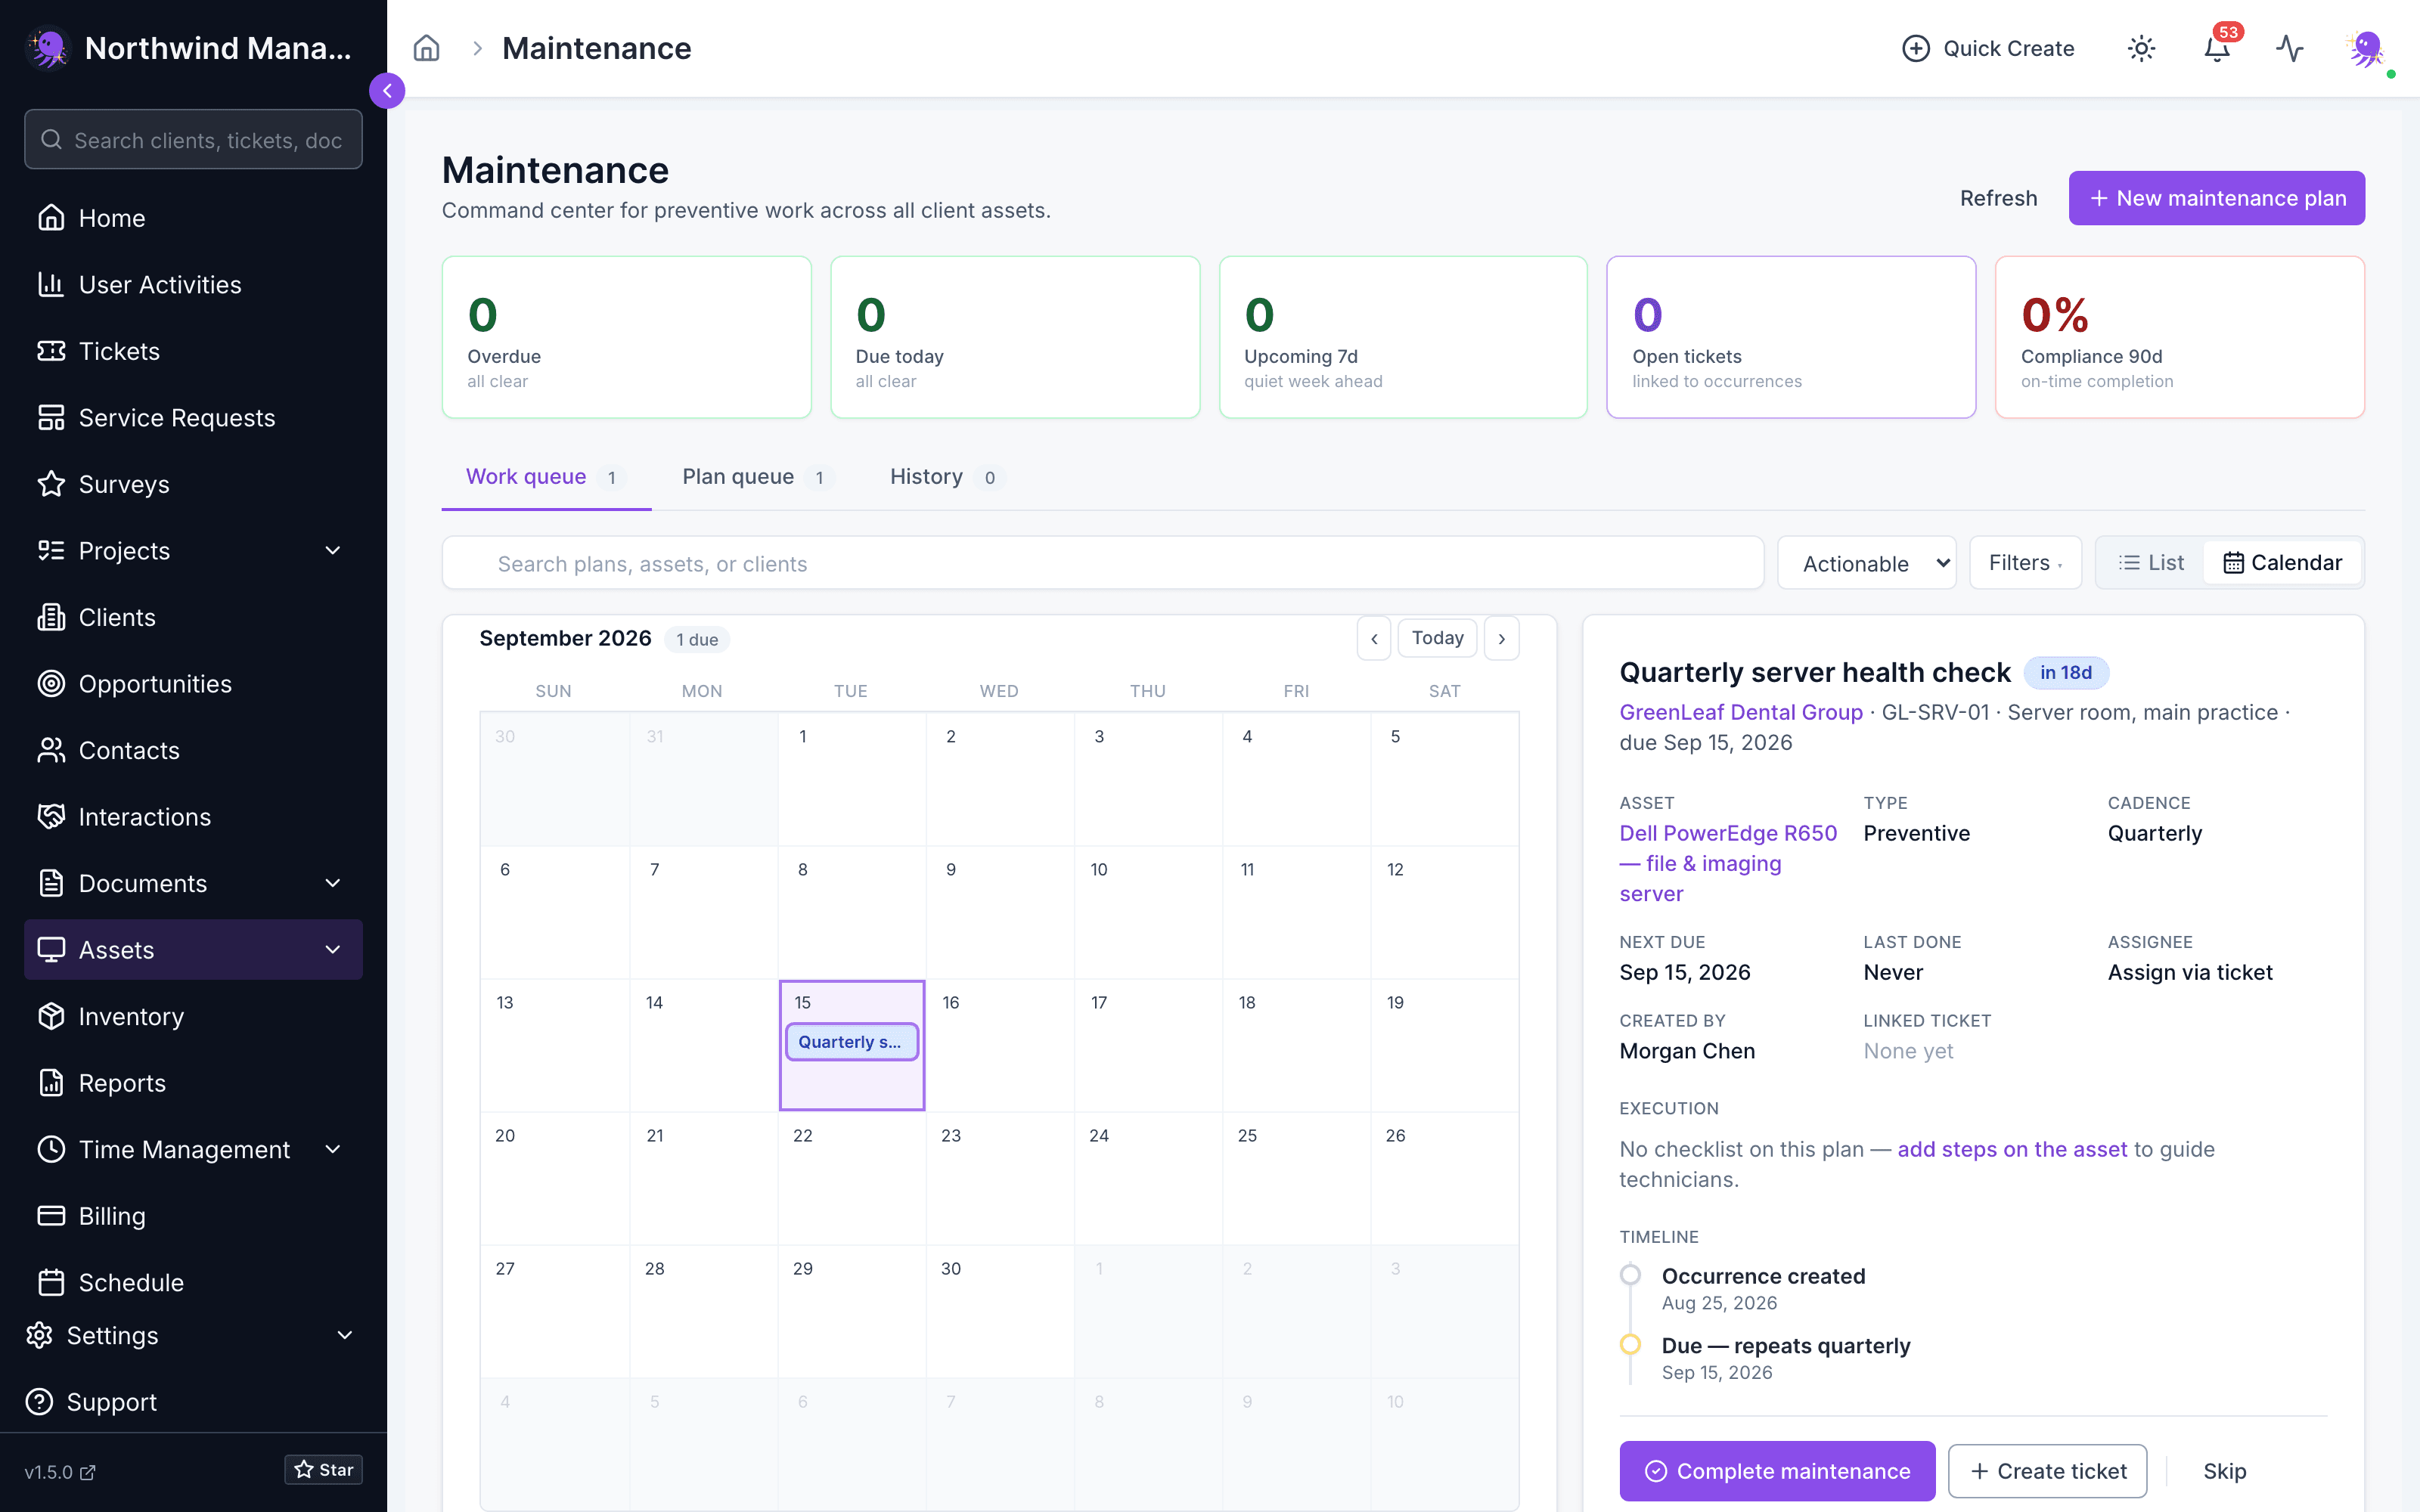Switch to Calendar view
The width and height of the screenshot is (2420, 1512).
pos(2282,563)
